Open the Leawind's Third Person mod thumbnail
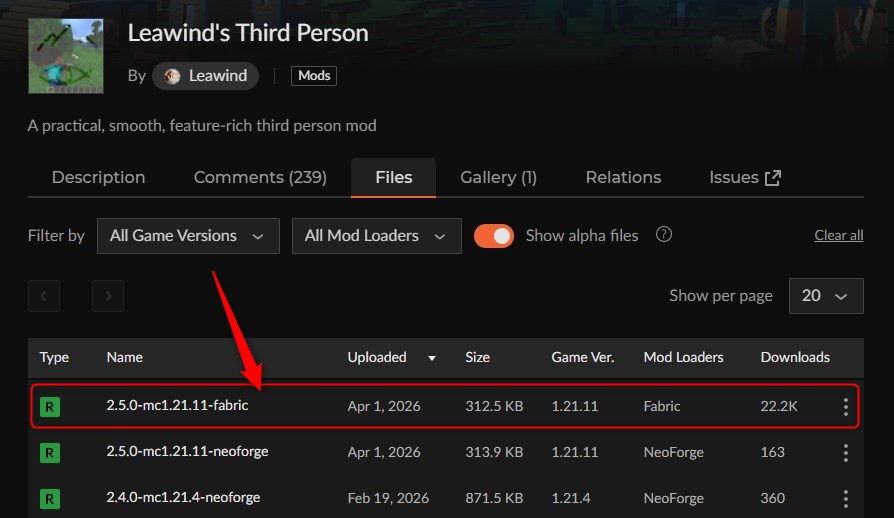The width and height of the screenshot is (894, 518). [x=66, y=56]
